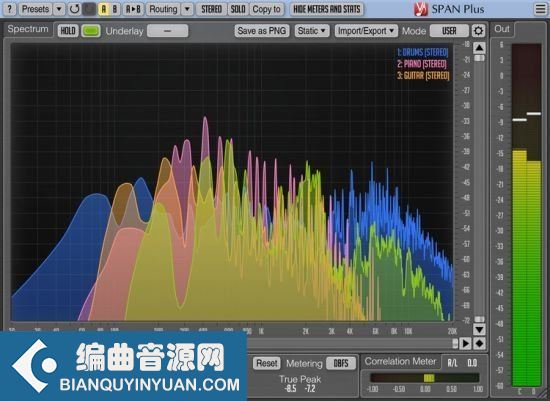The height and width of the screenshot is (401, 550).
Task: Open the USER mode selector
Action: coord(449,31)
